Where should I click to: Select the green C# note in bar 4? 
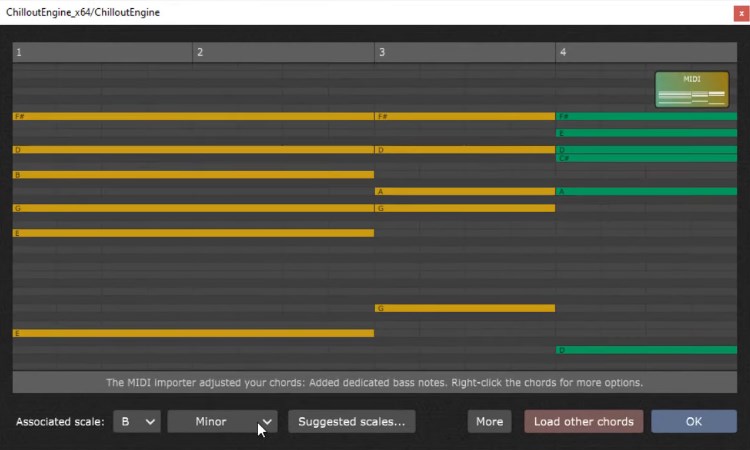(646, 158)
